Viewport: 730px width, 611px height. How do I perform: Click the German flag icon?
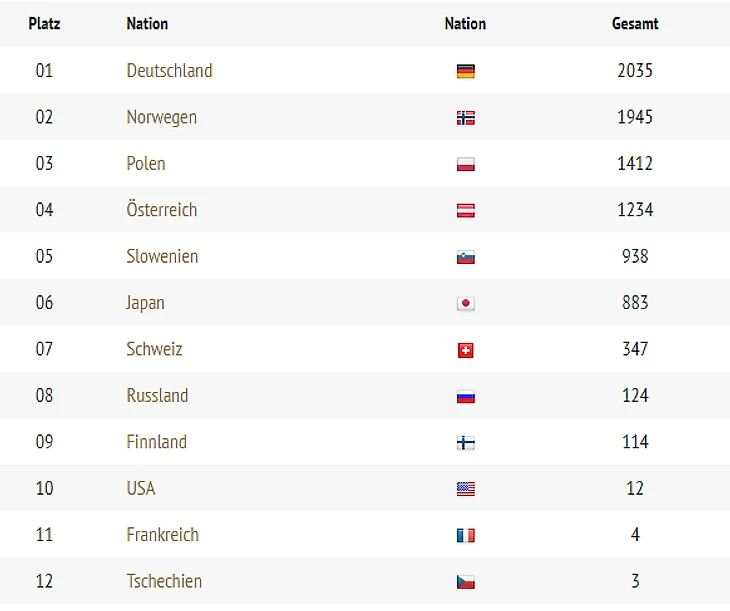465,71
